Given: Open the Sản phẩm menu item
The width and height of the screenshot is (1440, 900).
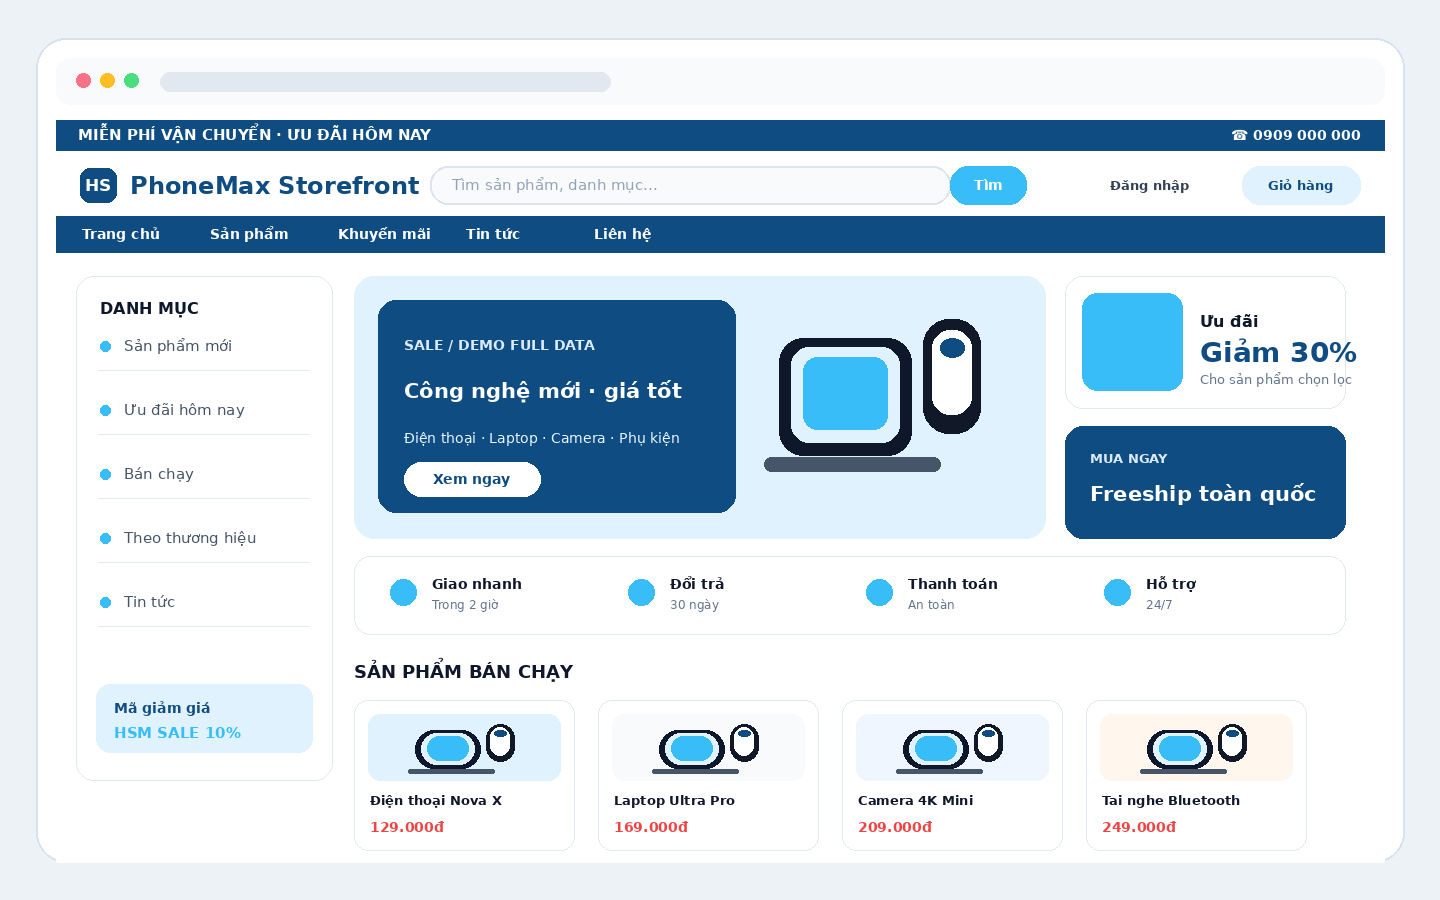Looking at the screenshot, I should [249, 234].
